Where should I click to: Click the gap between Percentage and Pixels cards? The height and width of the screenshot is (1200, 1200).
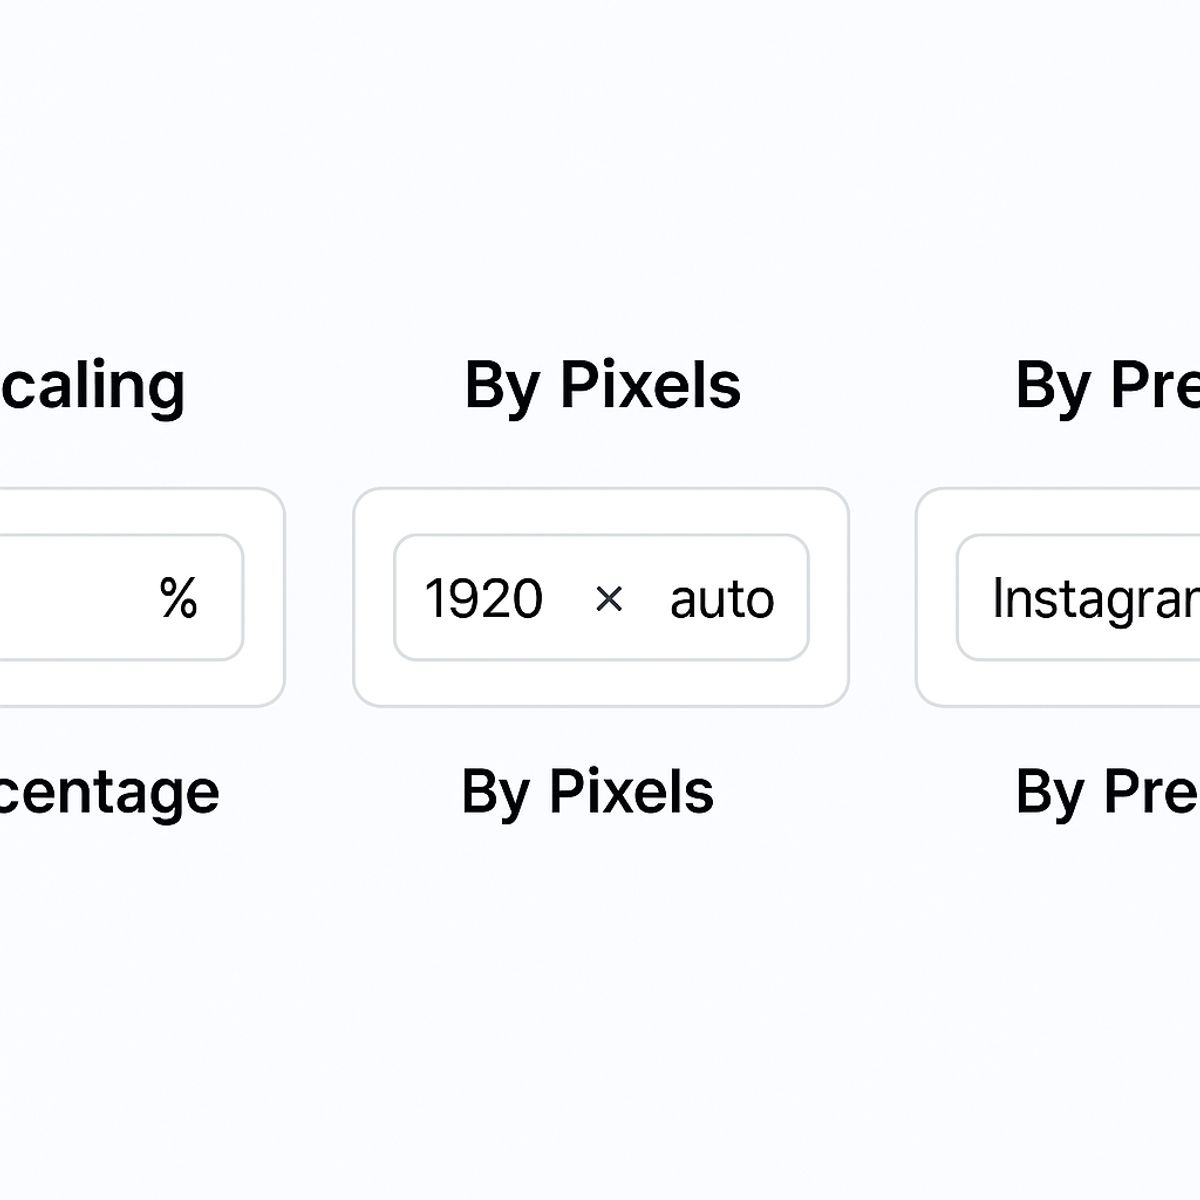coord(319,598)
